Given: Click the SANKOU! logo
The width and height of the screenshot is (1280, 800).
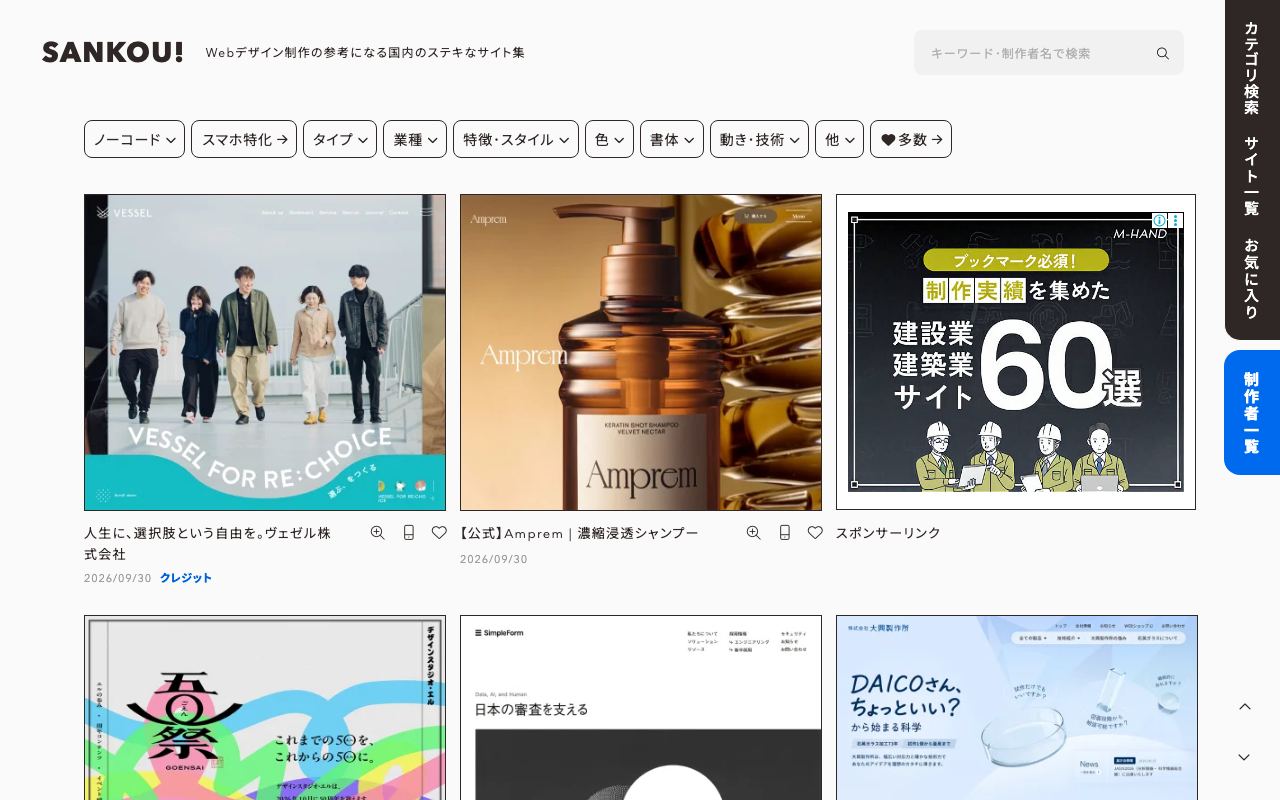Looking at the screenshot, I should click(x=112, y=52).
